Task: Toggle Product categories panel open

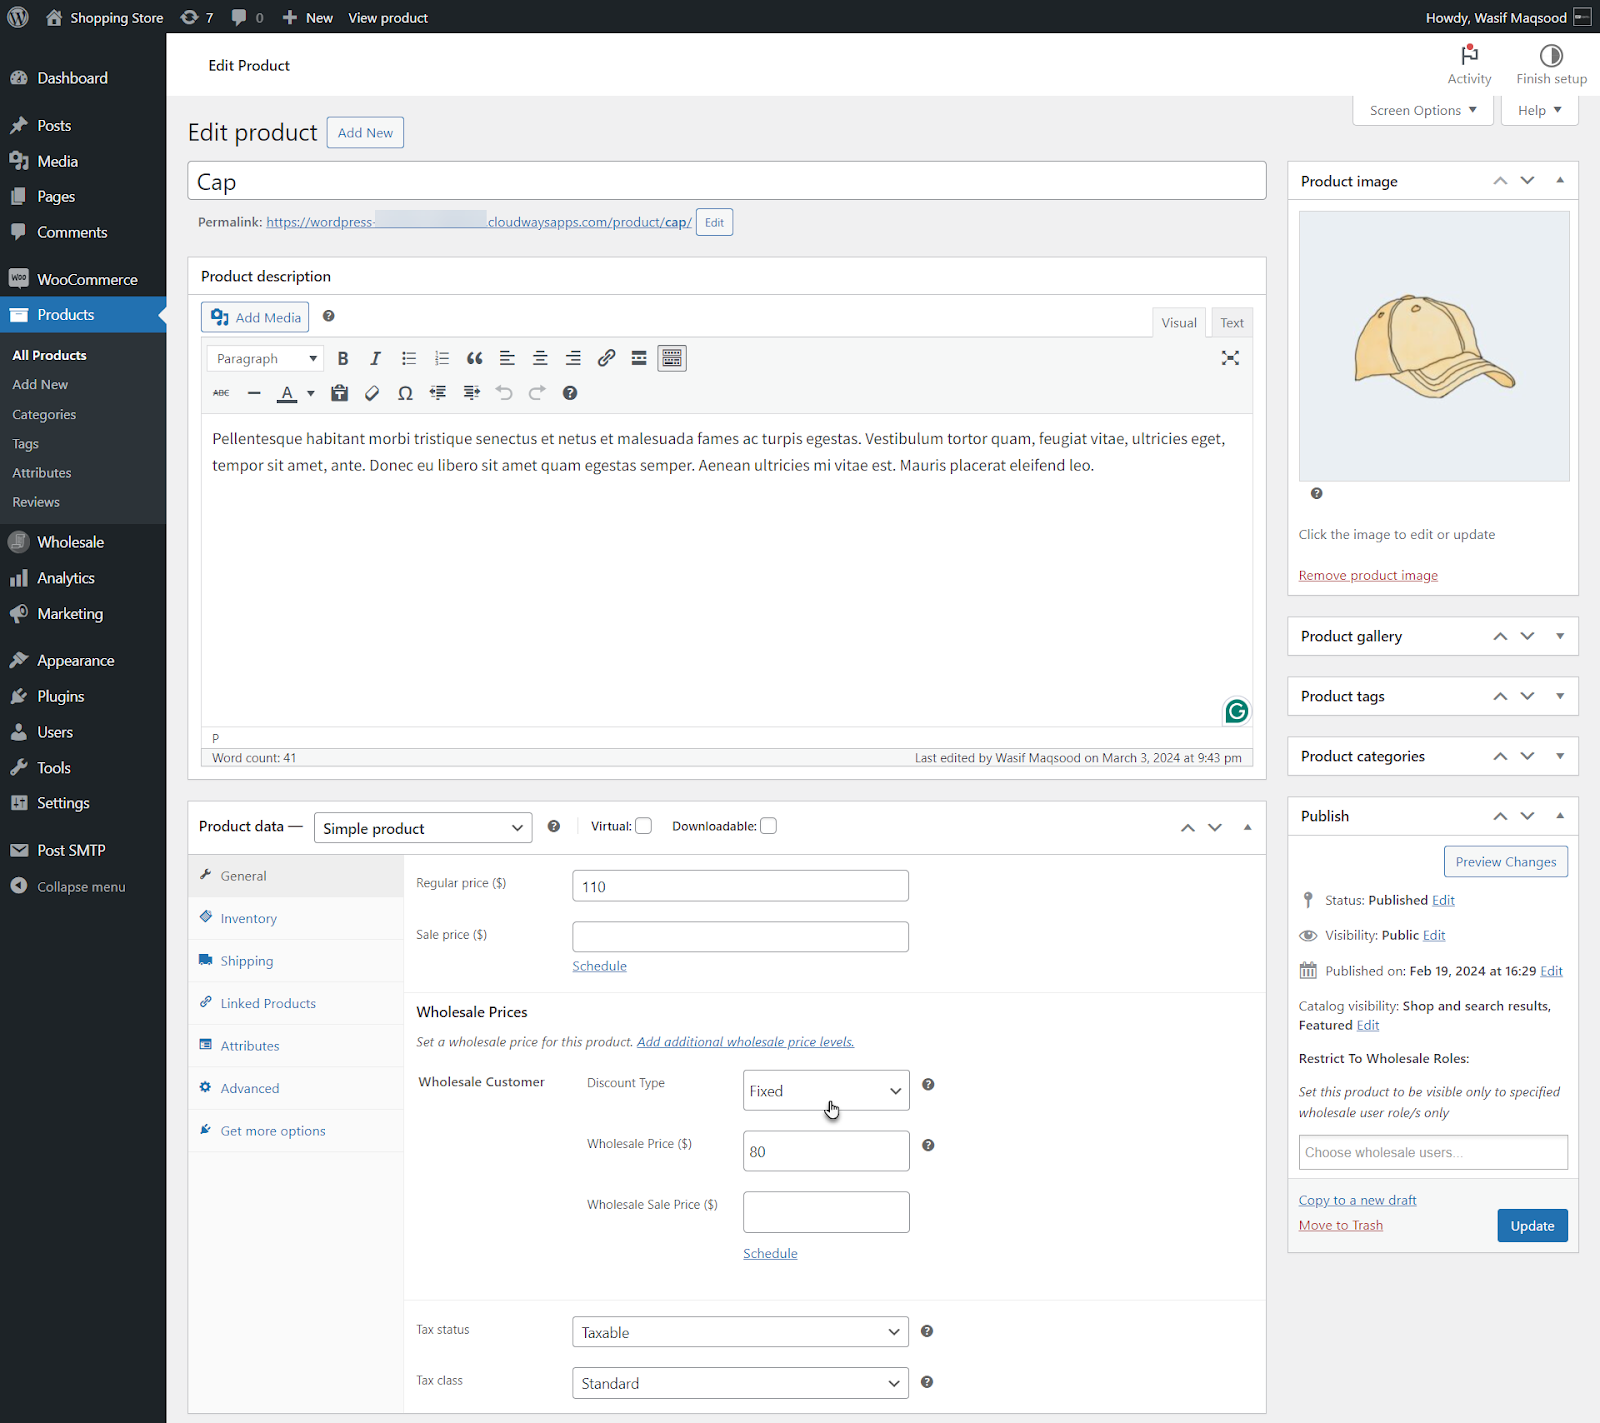Action: point(1560,756)
